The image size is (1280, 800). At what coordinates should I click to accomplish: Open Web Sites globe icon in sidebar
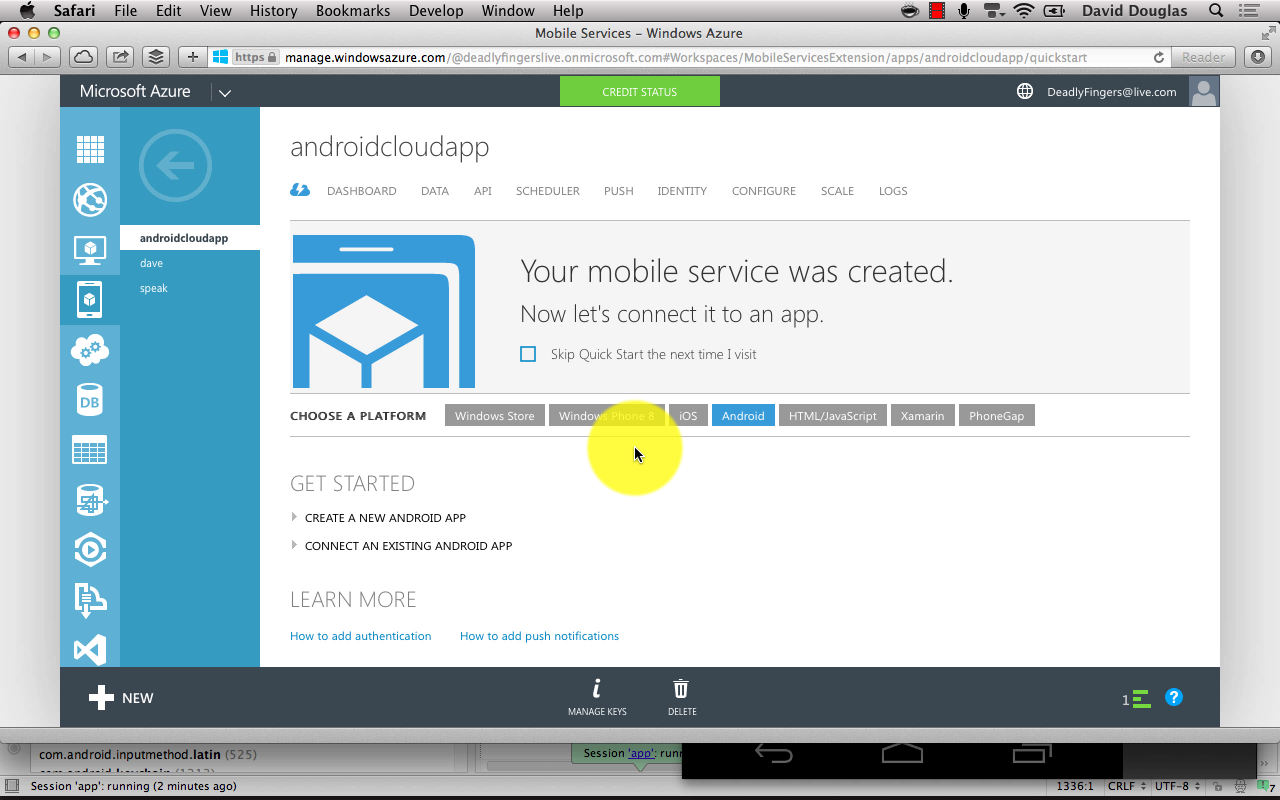[x=90, y=199]
